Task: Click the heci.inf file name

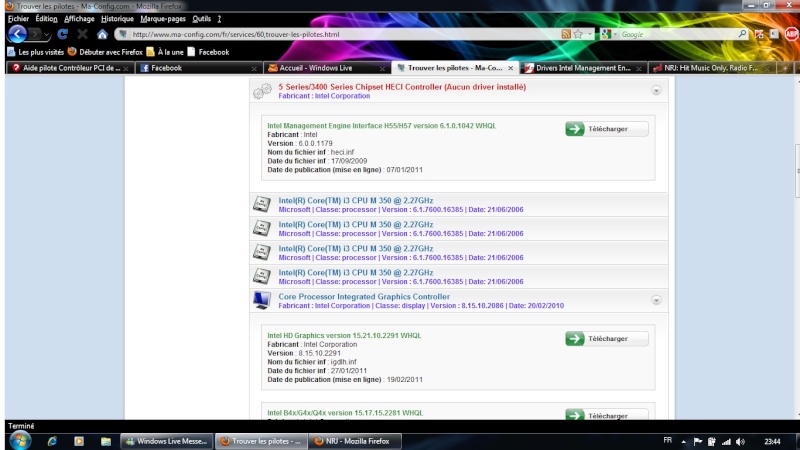Action: pos(342,152)
